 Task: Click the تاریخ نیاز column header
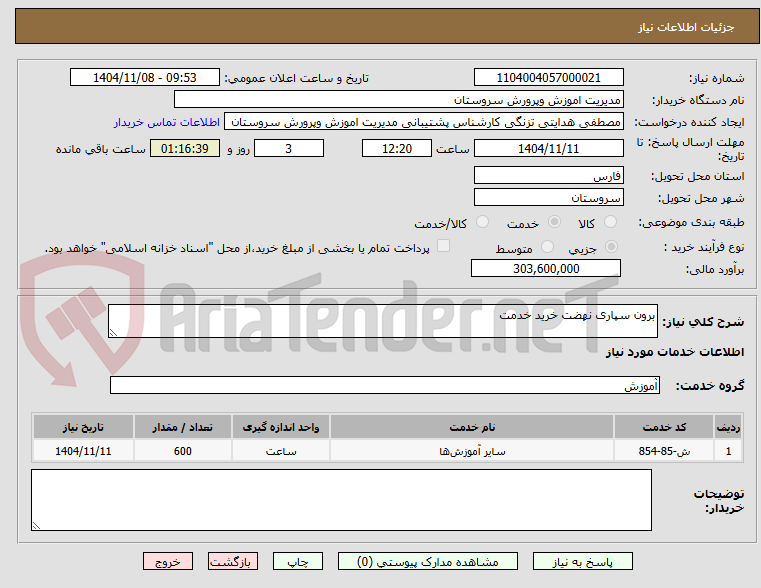click(83, 427)
